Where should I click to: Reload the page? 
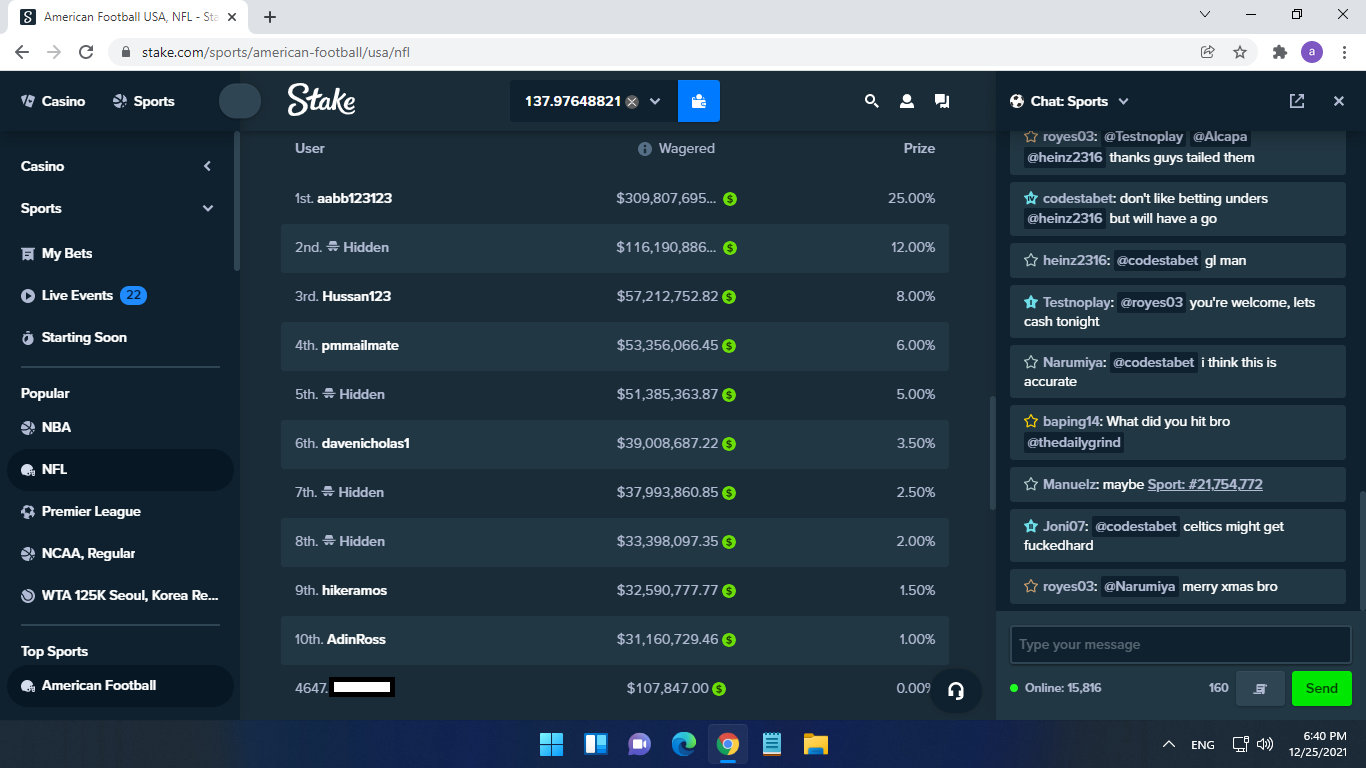(86, 52)
